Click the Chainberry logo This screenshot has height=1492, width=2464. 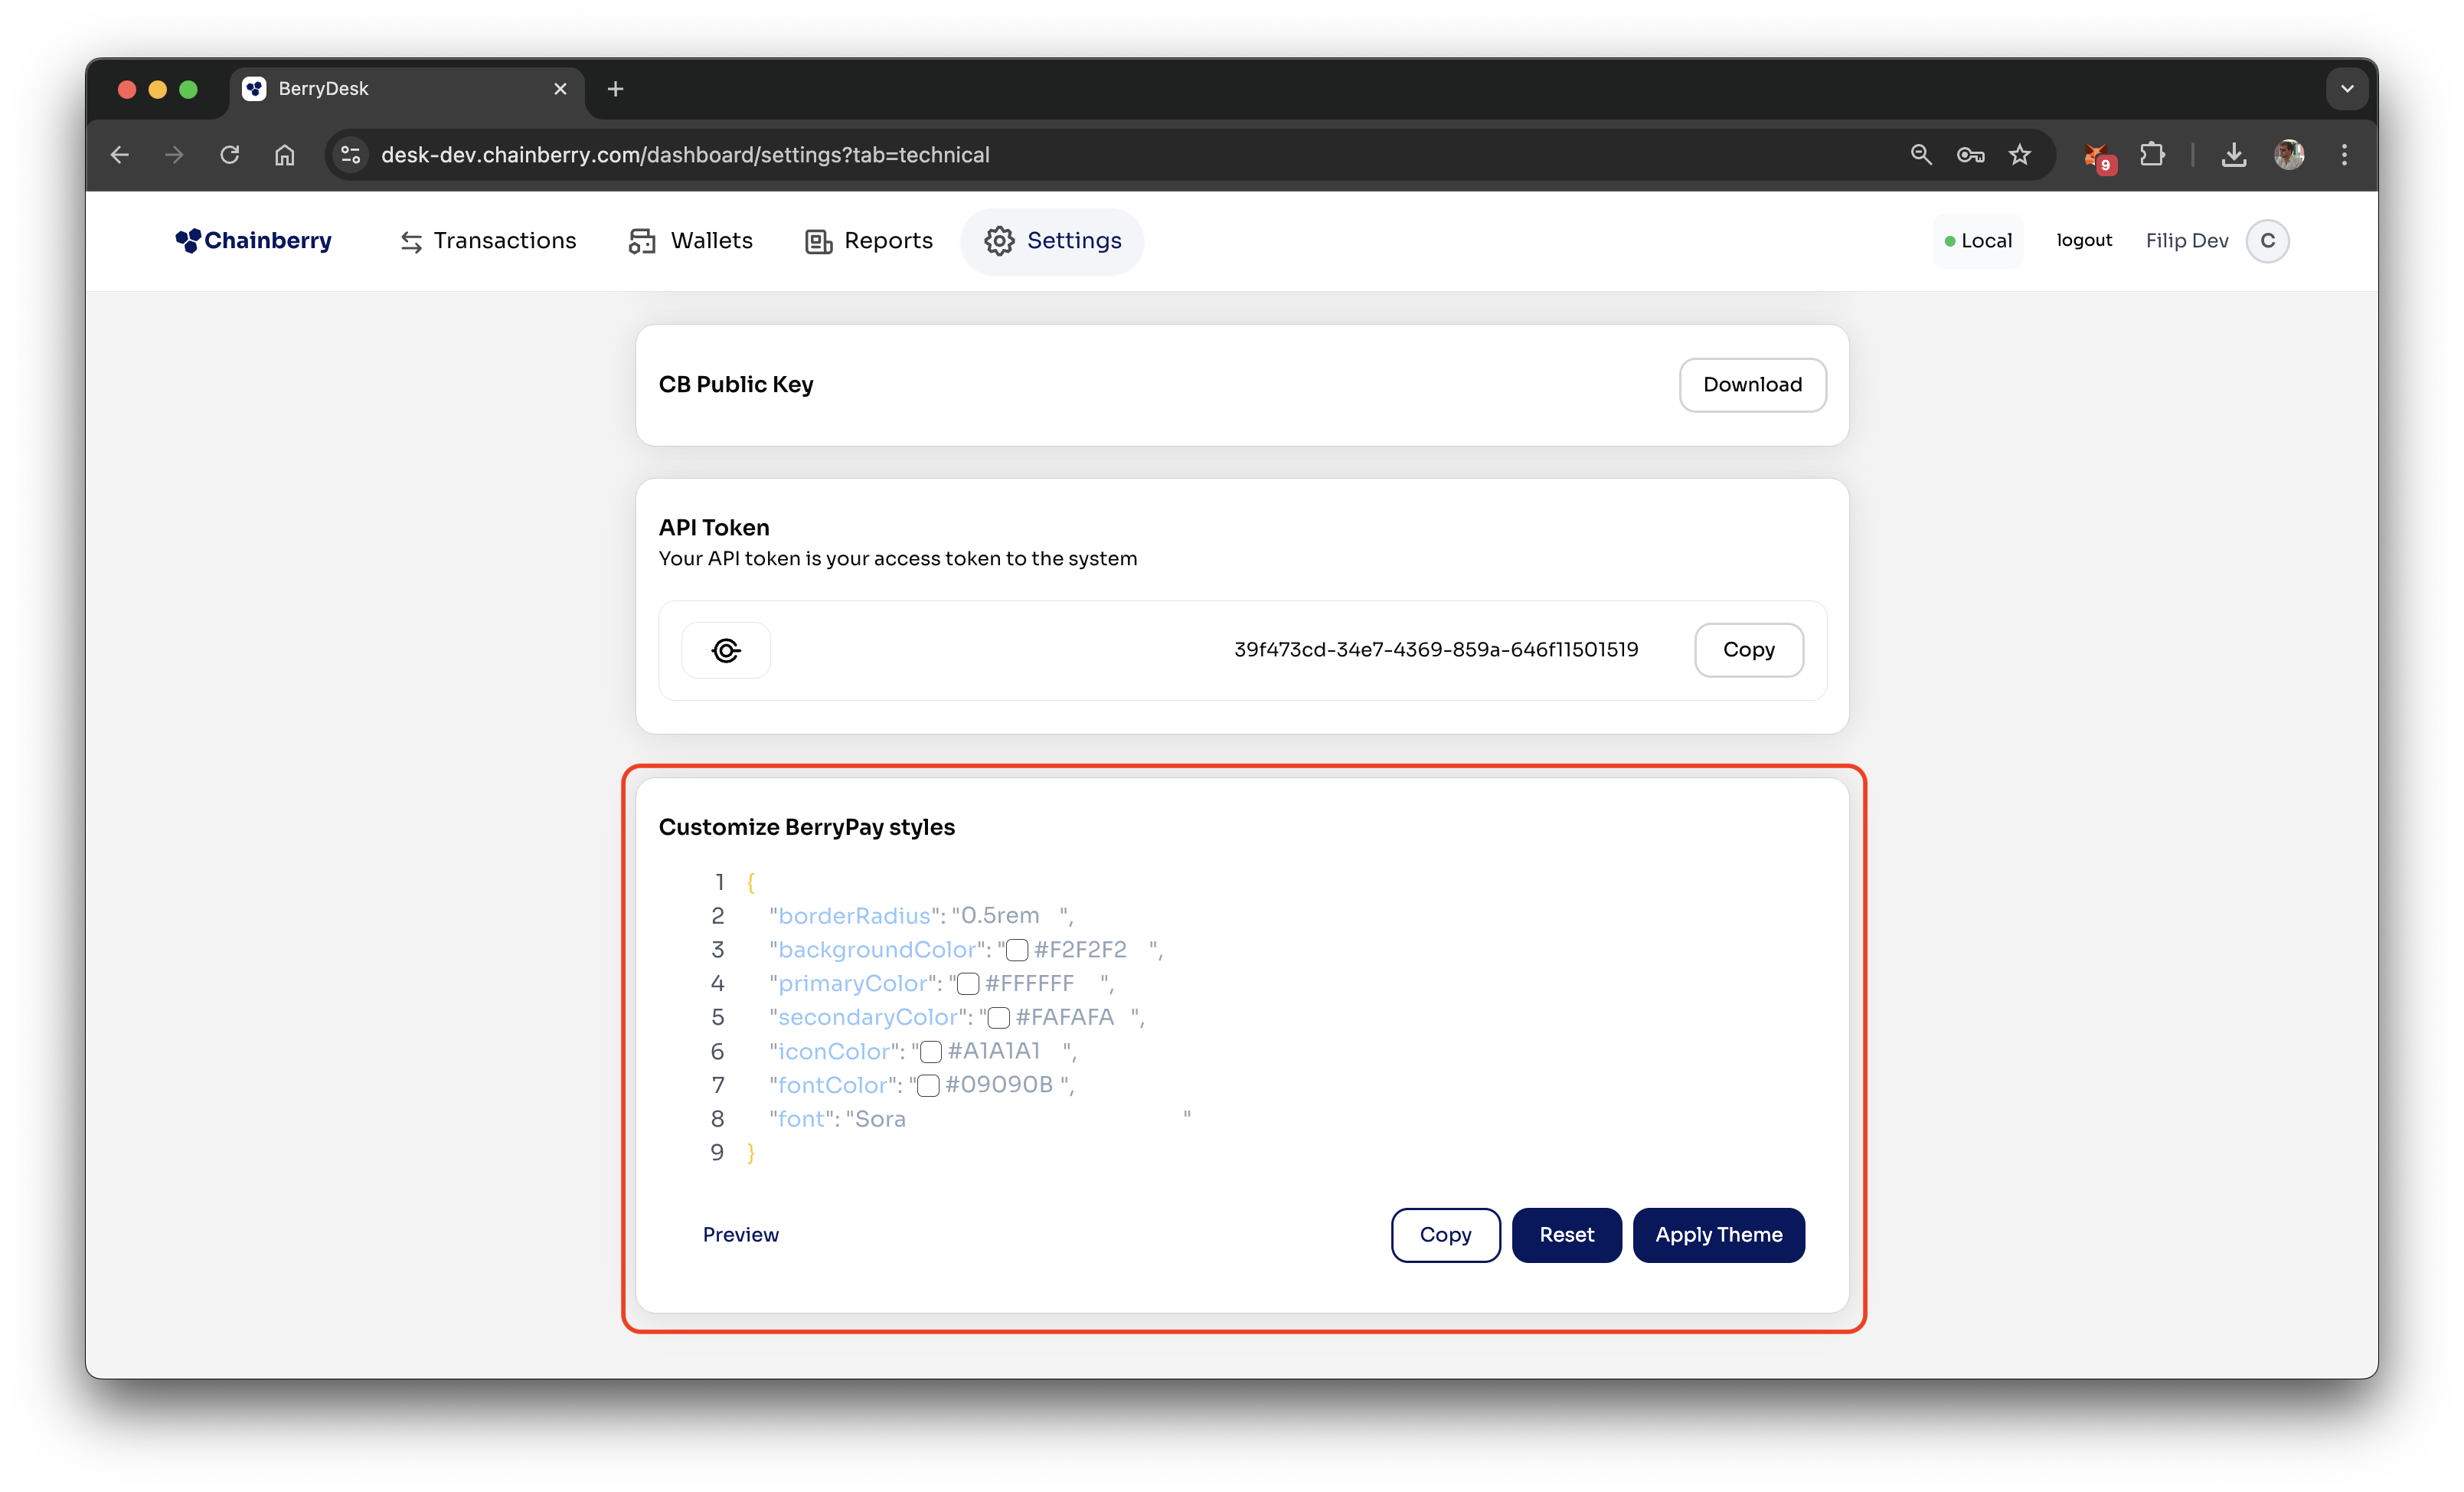[253, 241]
